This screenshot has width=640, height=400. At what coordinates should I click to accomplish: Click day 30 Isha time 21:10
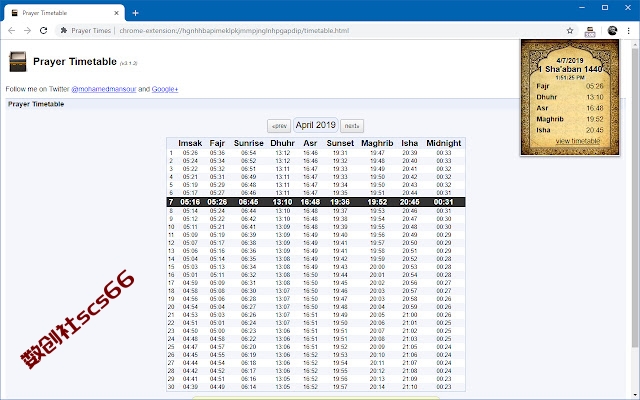409,387
